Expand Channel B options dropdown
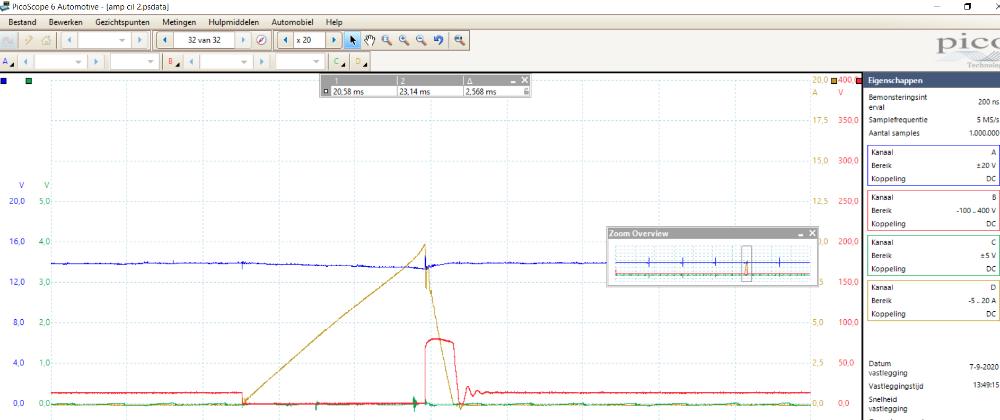Image resolution: width=1000 pixels, height=420 pixels. 172,62
